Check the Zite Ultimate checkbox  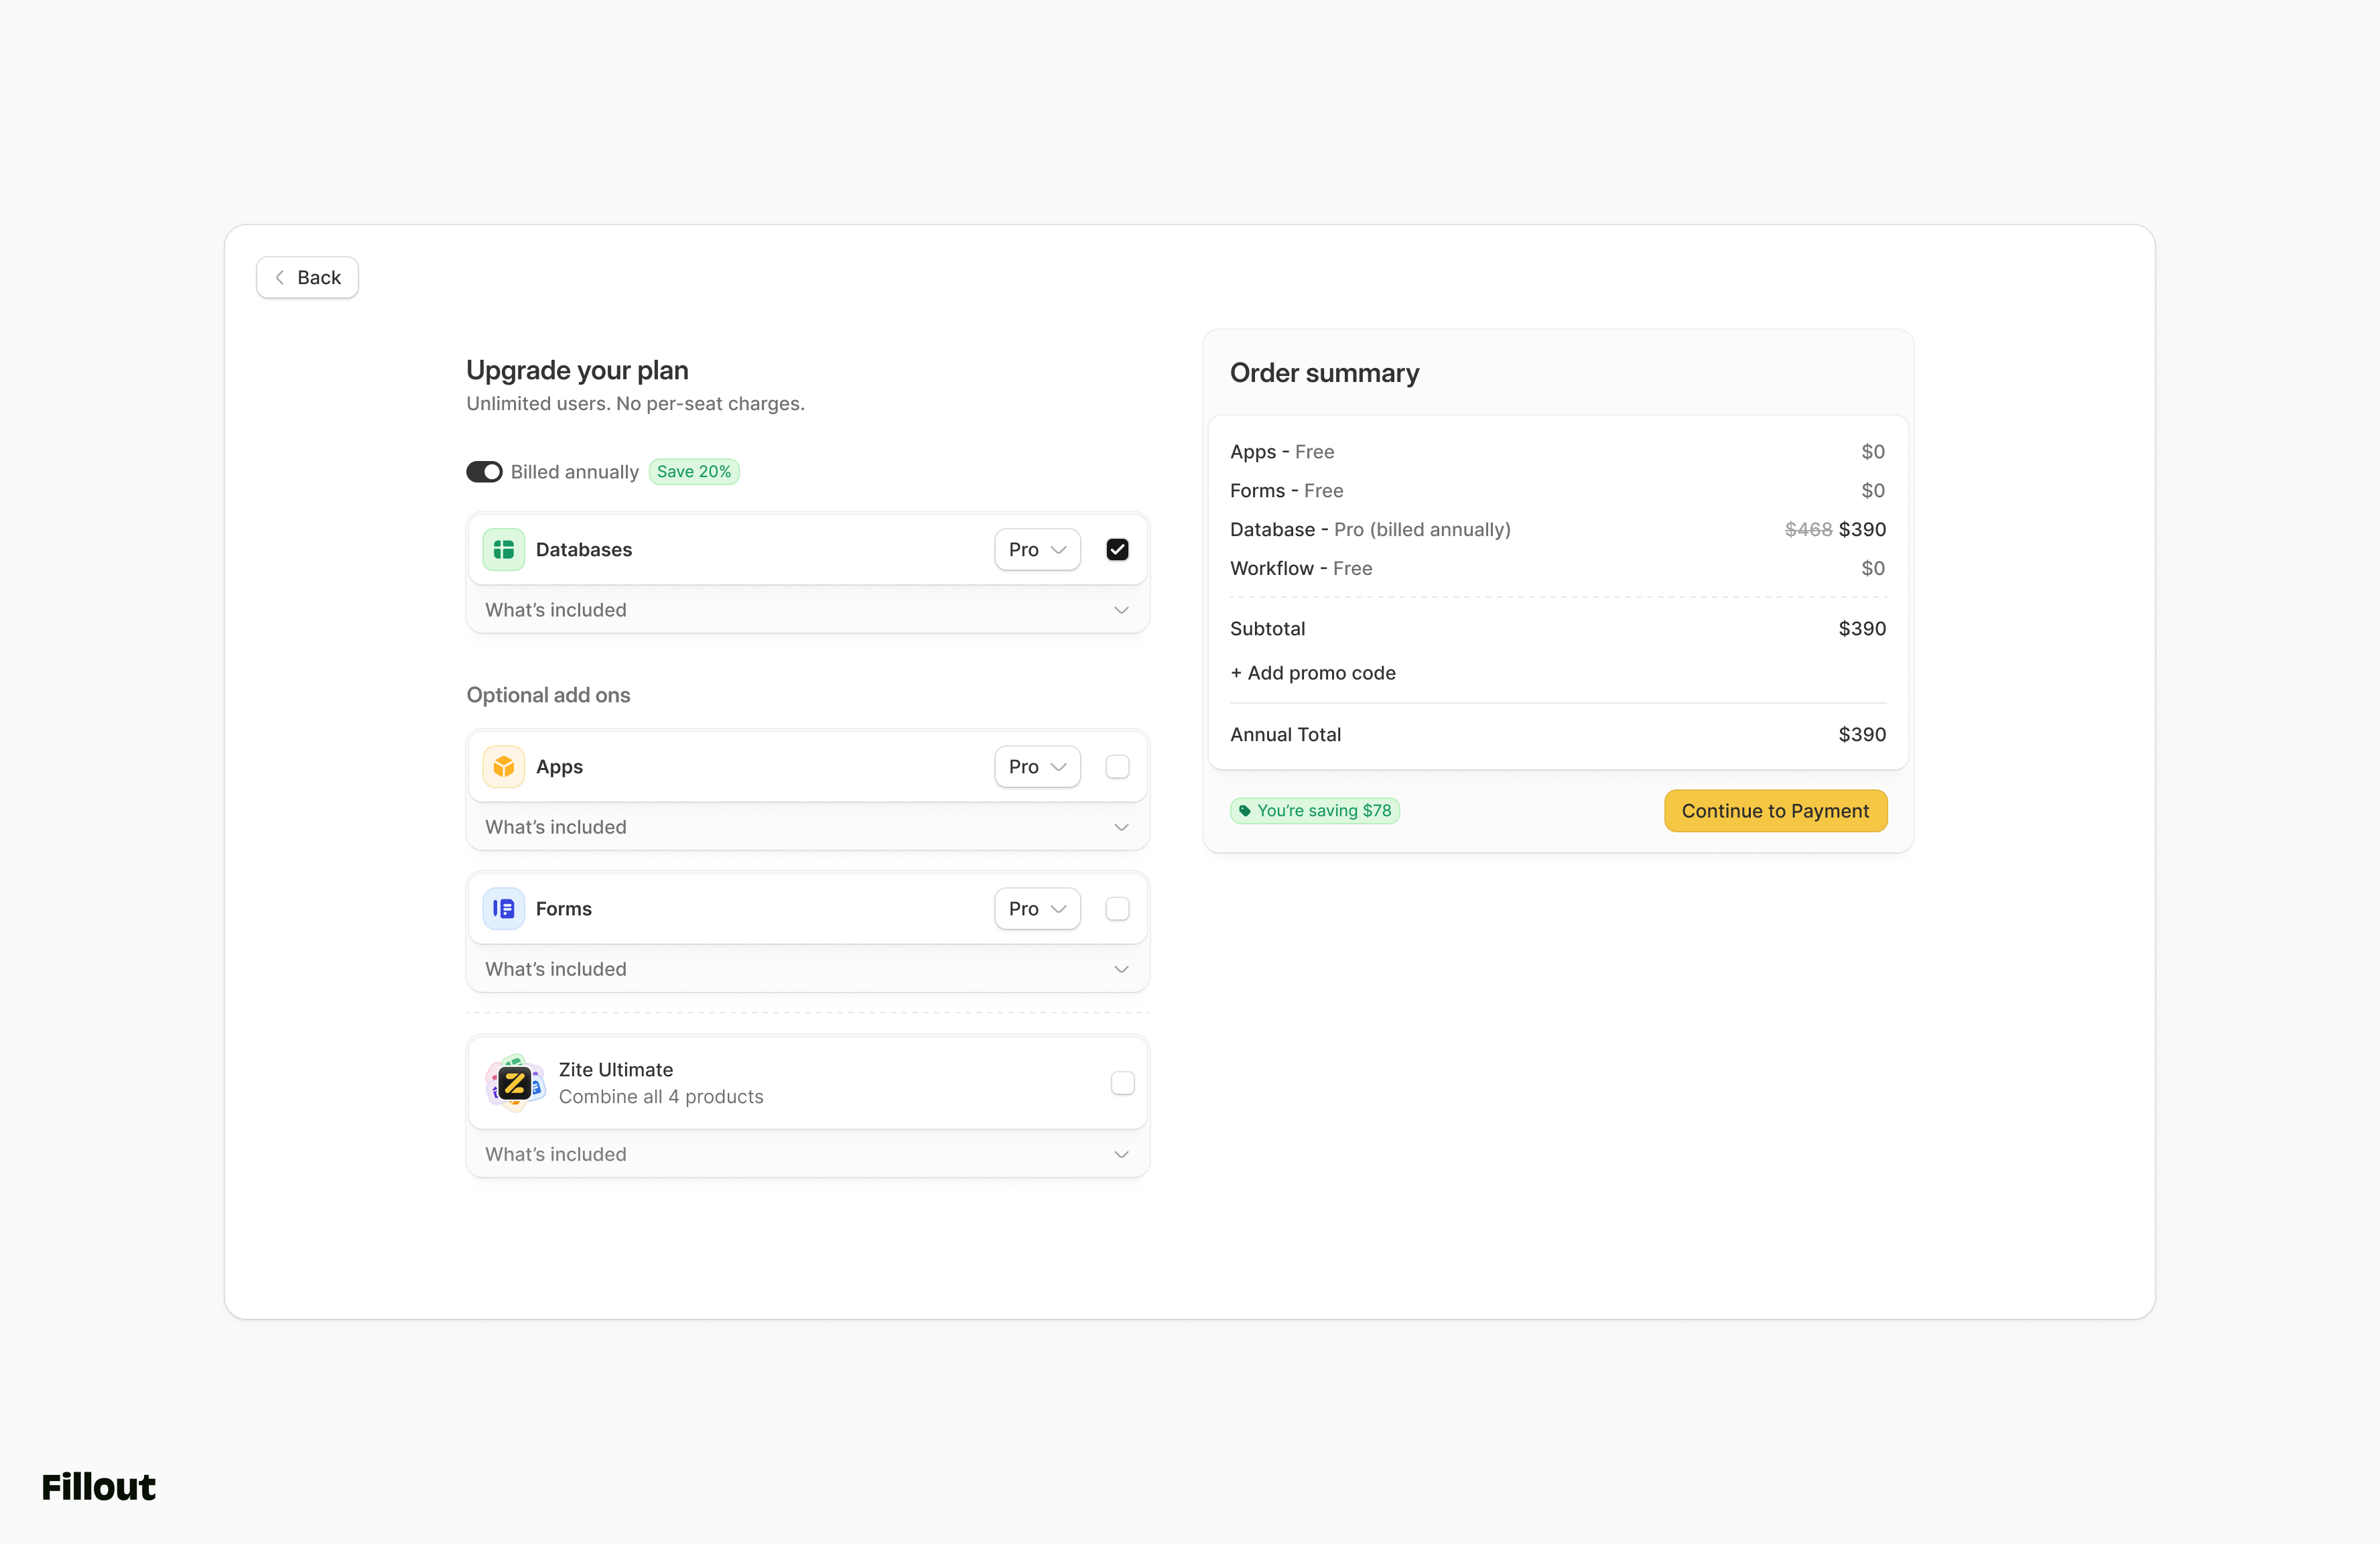[x=1122, y=1082]
